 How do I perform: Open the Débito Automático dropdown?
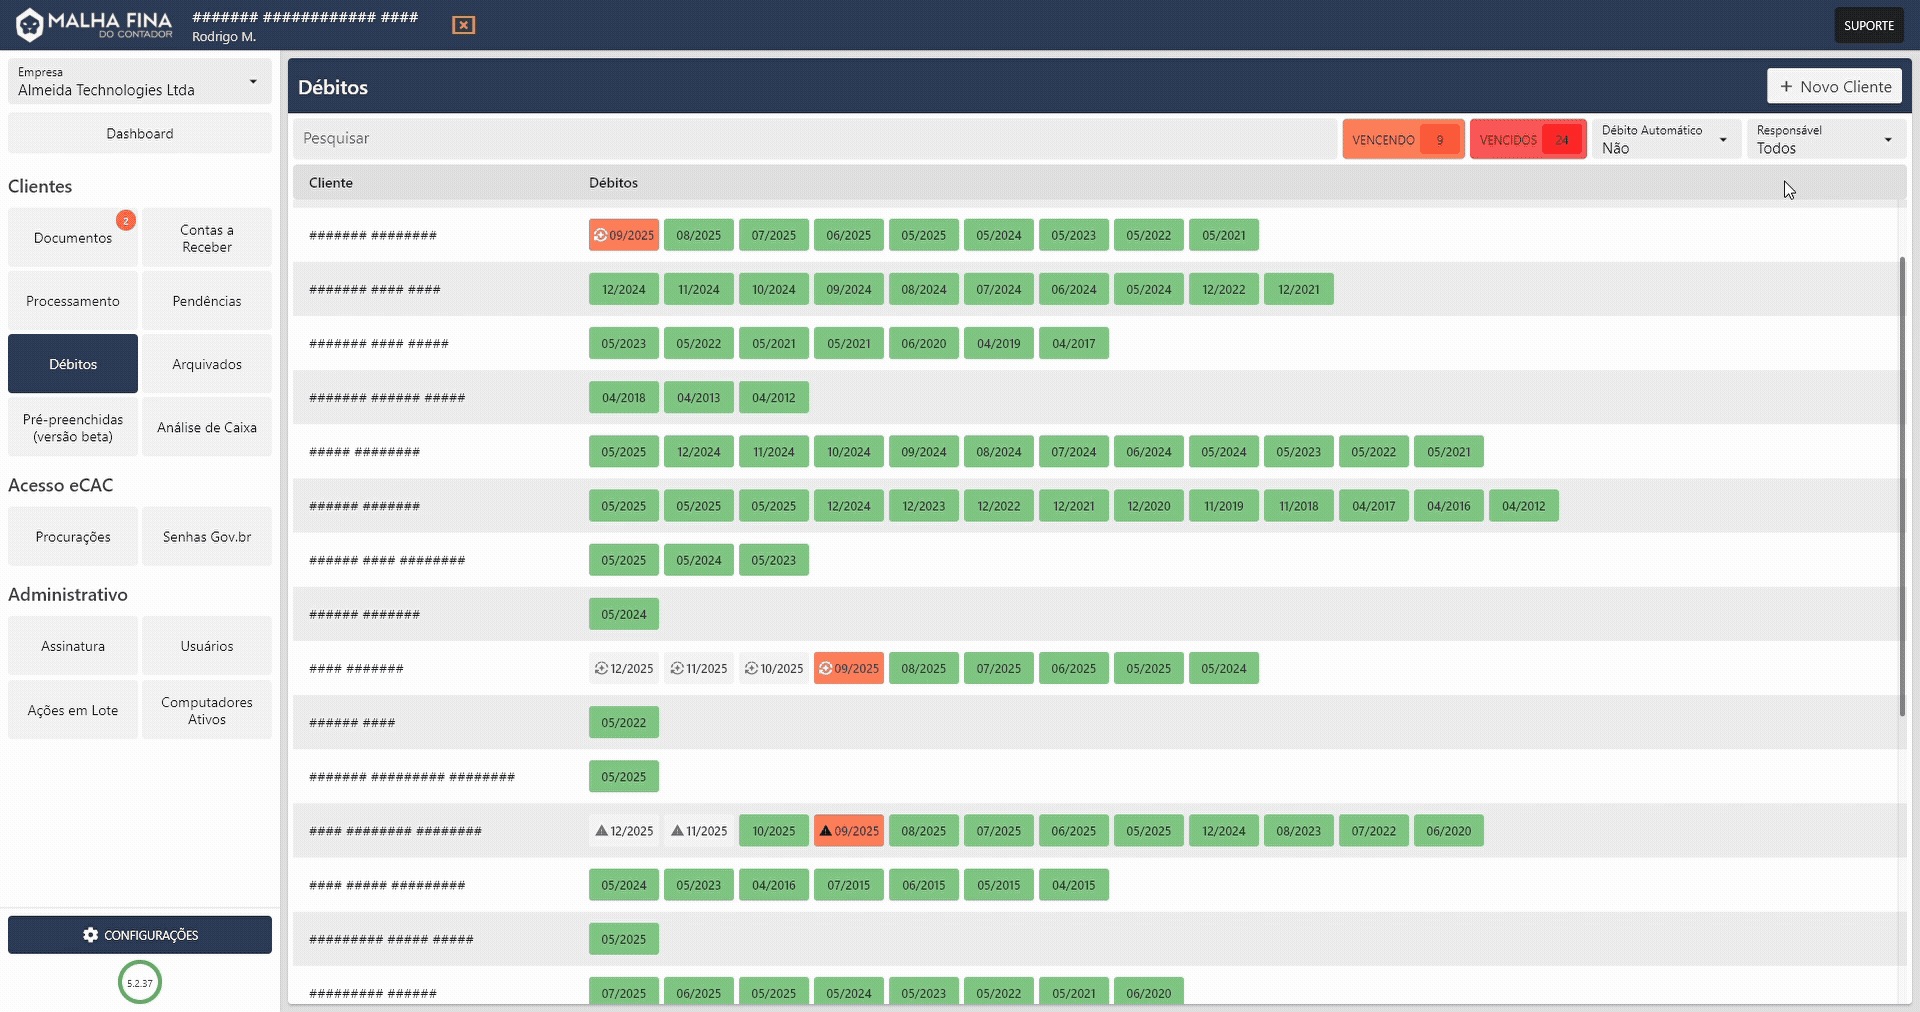pos(1665,138)
